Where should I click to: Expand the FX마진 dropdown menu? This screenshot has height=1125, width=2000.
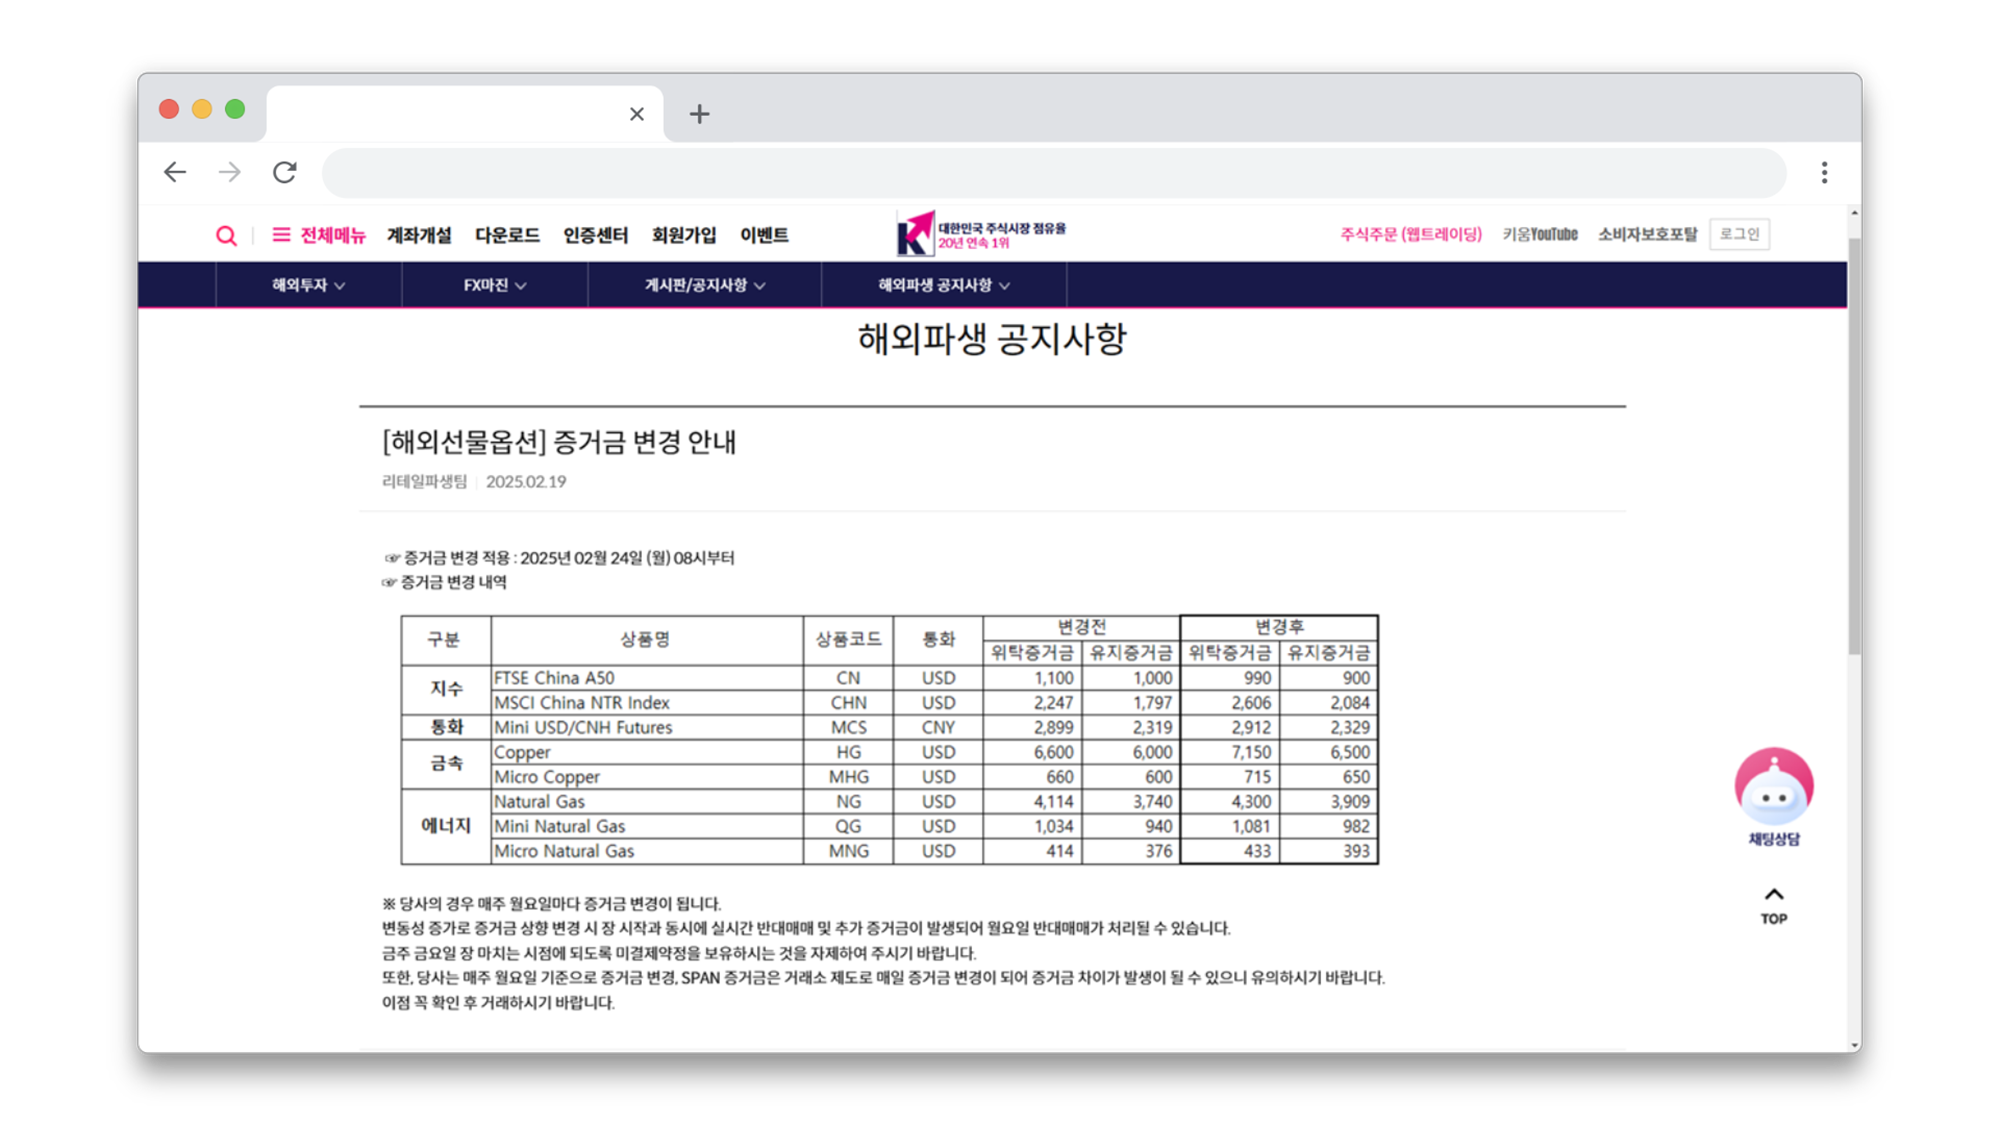[x=494, y=286]
